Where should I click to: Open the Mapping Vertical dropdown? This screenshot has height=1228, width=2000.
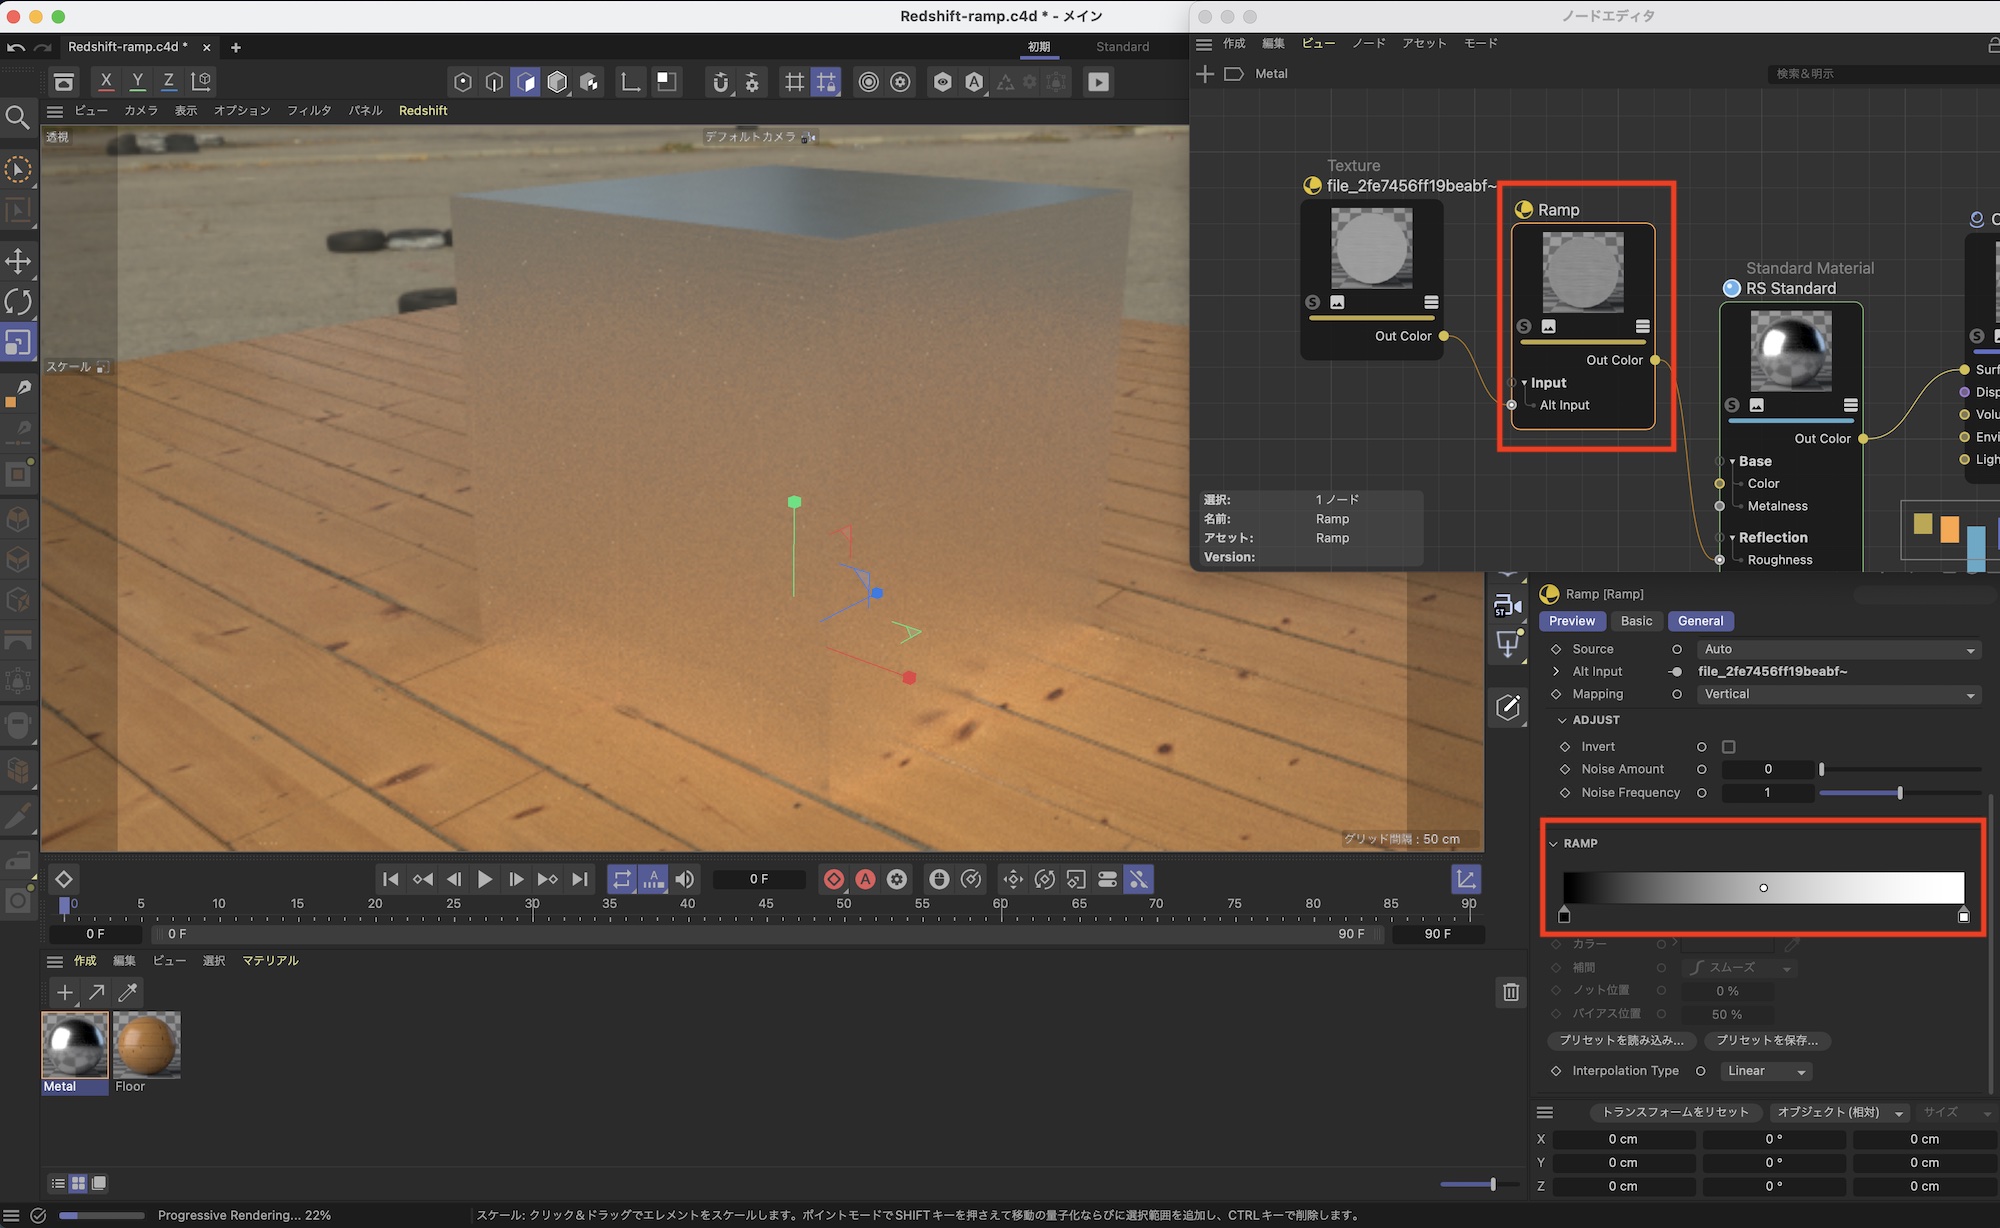tap(1838, 694)
